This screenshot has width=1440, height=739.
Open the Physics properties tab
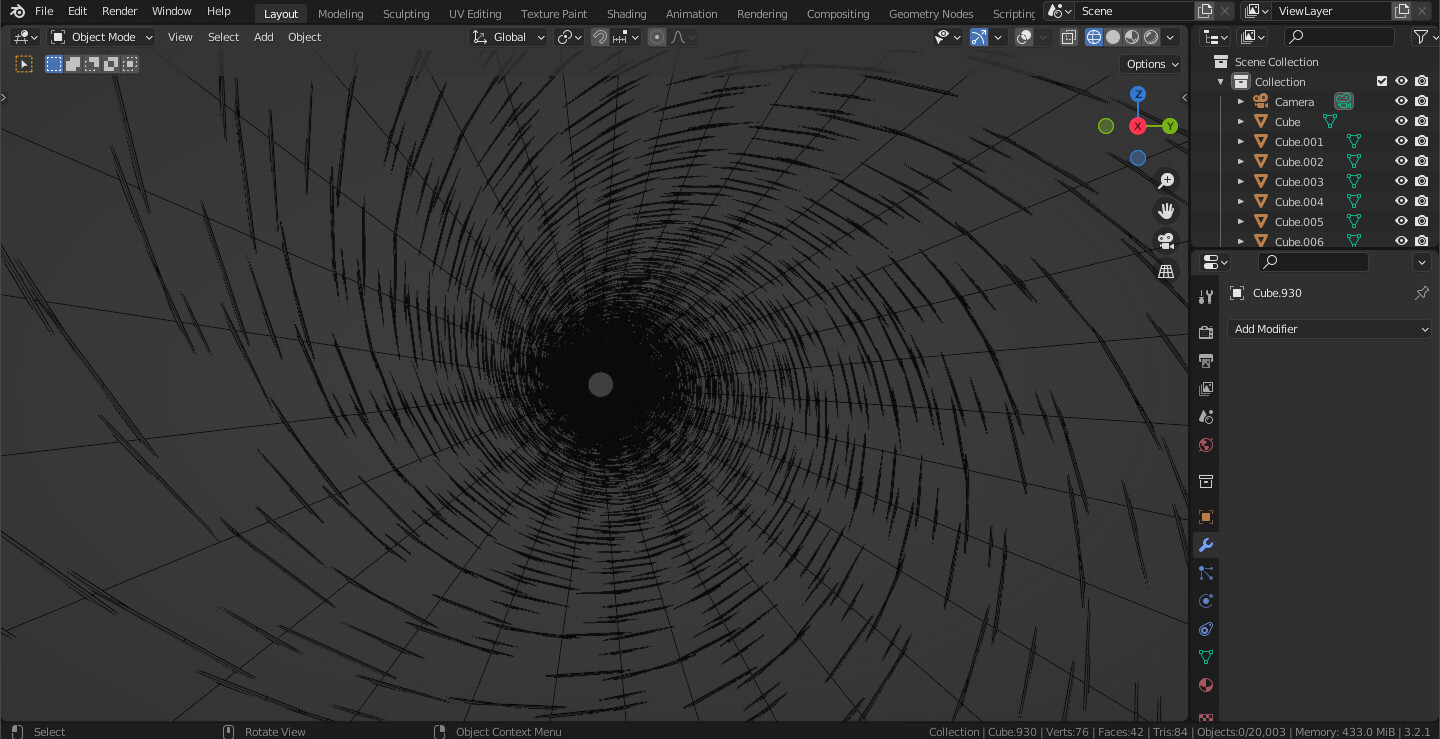[1205, 601]
